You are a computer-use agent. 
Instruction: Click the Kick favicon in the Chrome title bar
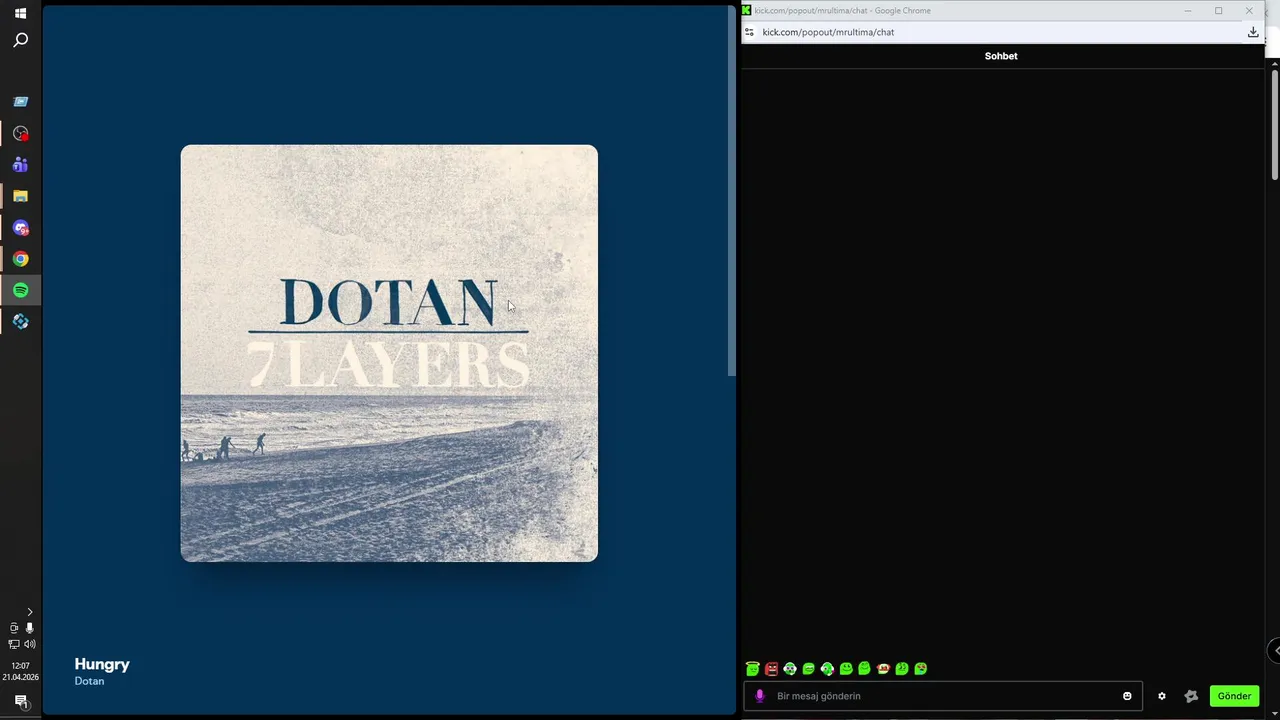point(746,10)
